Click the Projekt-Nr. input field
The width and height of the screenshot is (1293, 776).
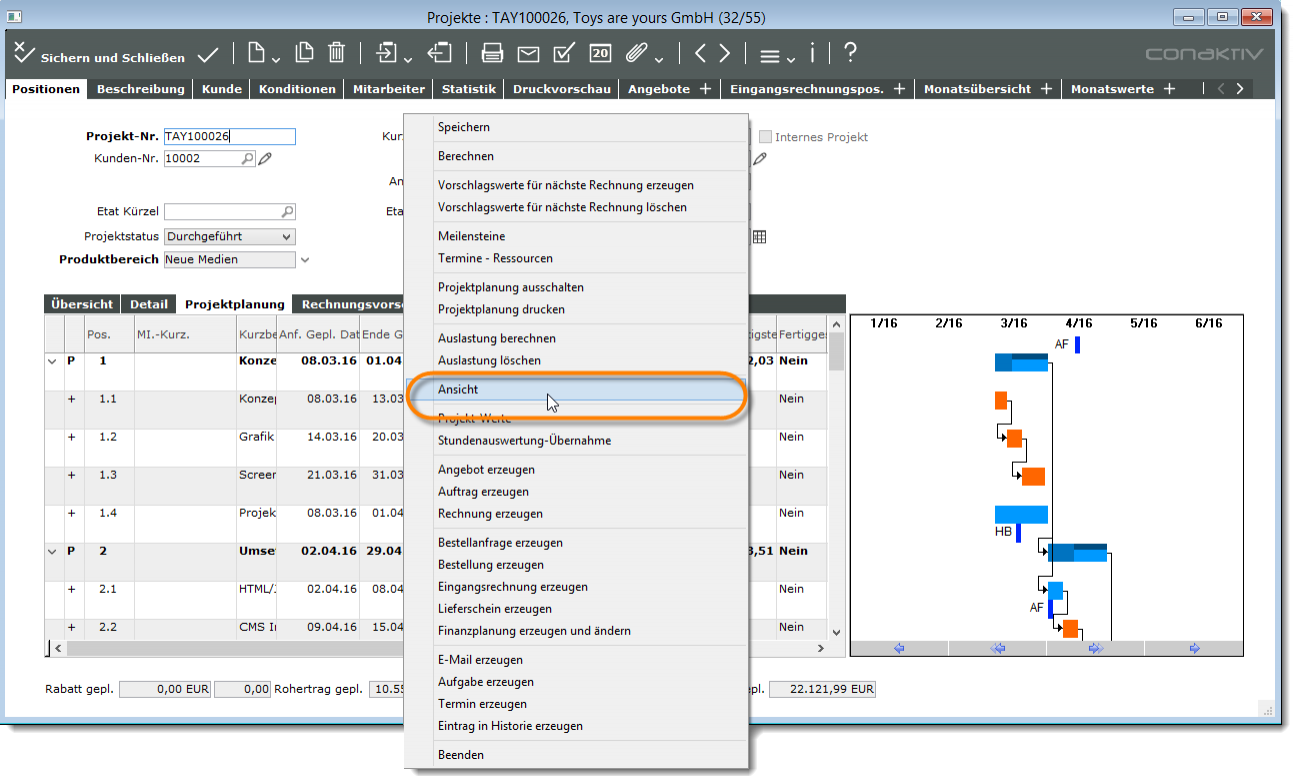(229, 137)
